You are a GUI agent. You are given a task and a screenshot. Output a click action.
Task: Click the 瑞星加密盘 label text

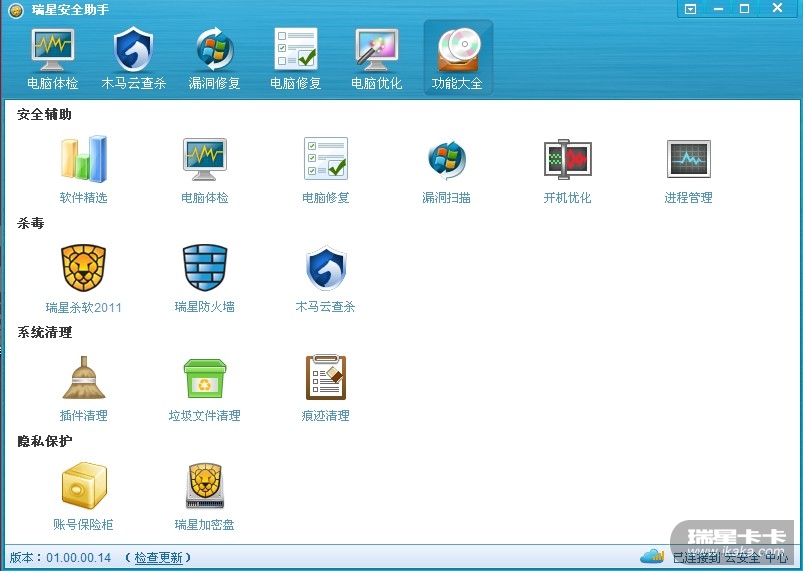pyautogui.click(x=205, y=524)
